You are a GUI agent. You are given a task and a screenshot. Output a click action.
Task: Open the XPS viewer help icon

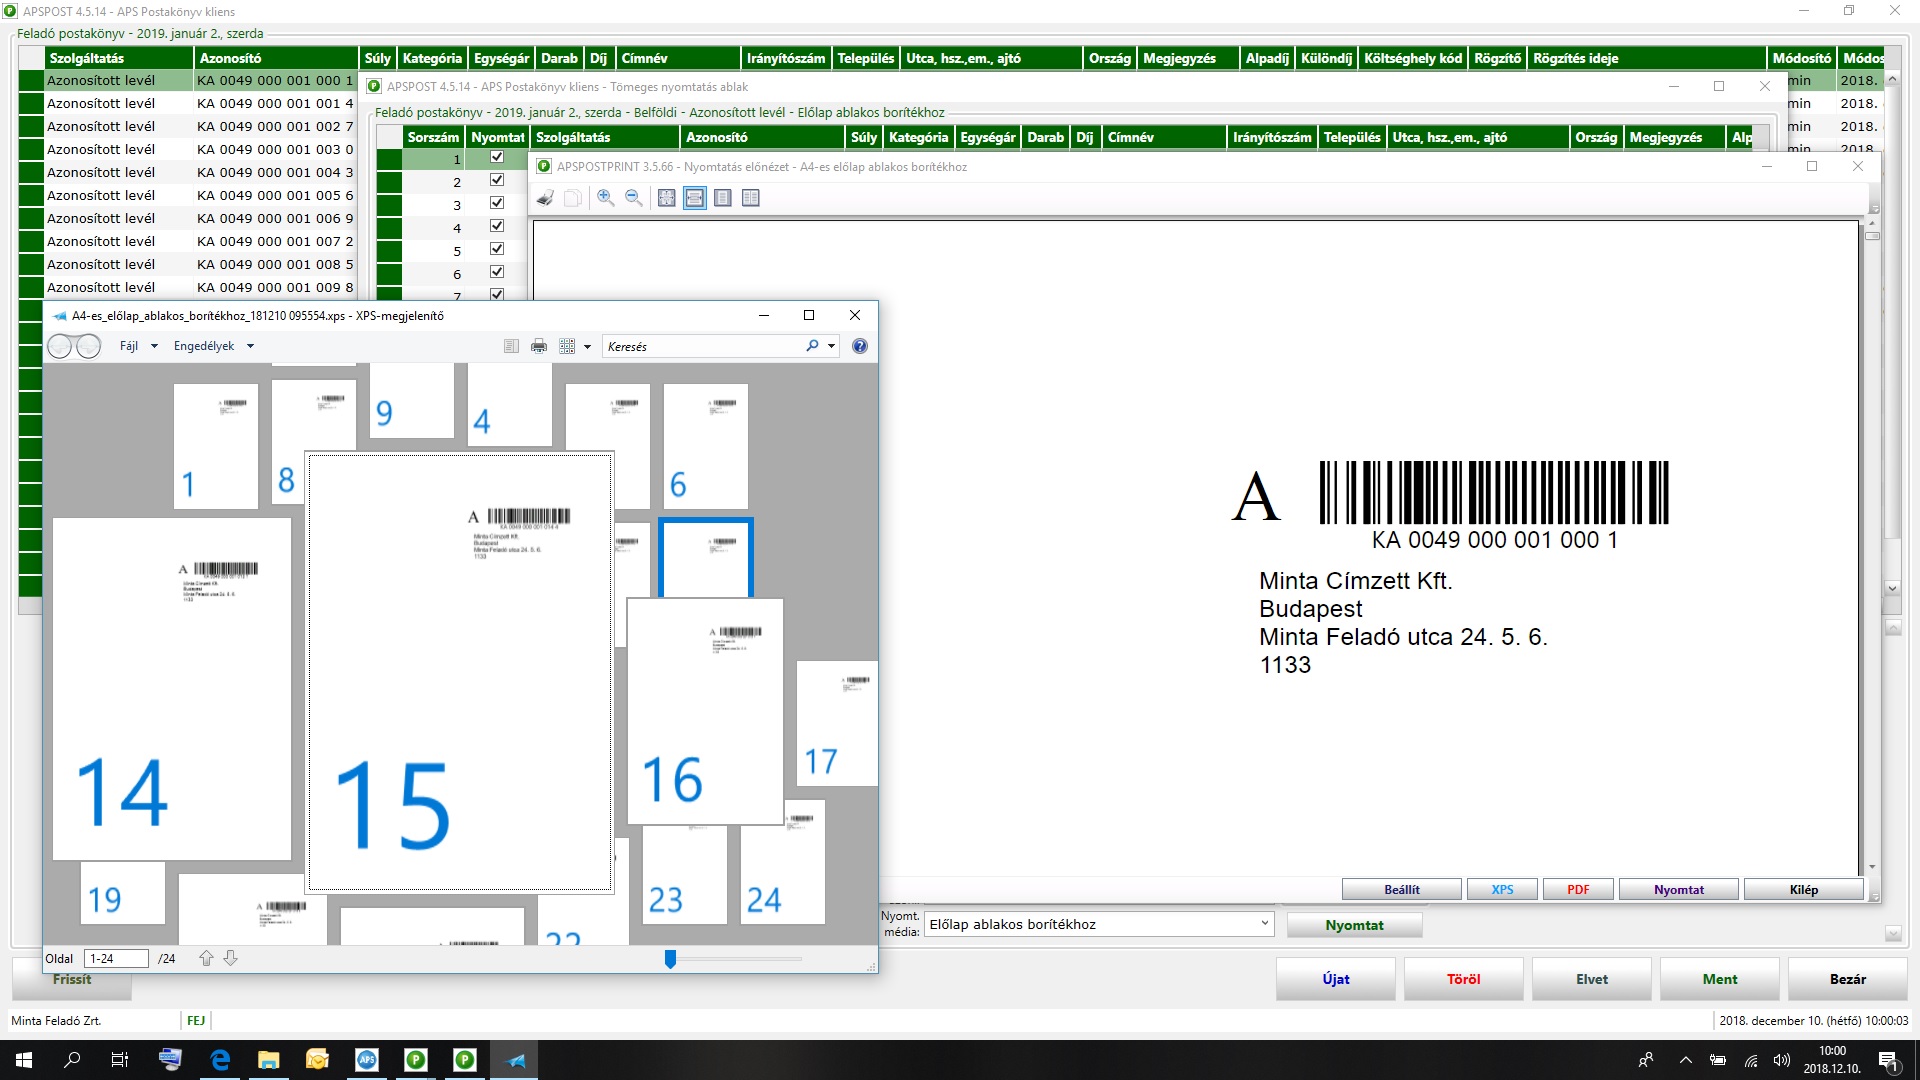[859, 346]
